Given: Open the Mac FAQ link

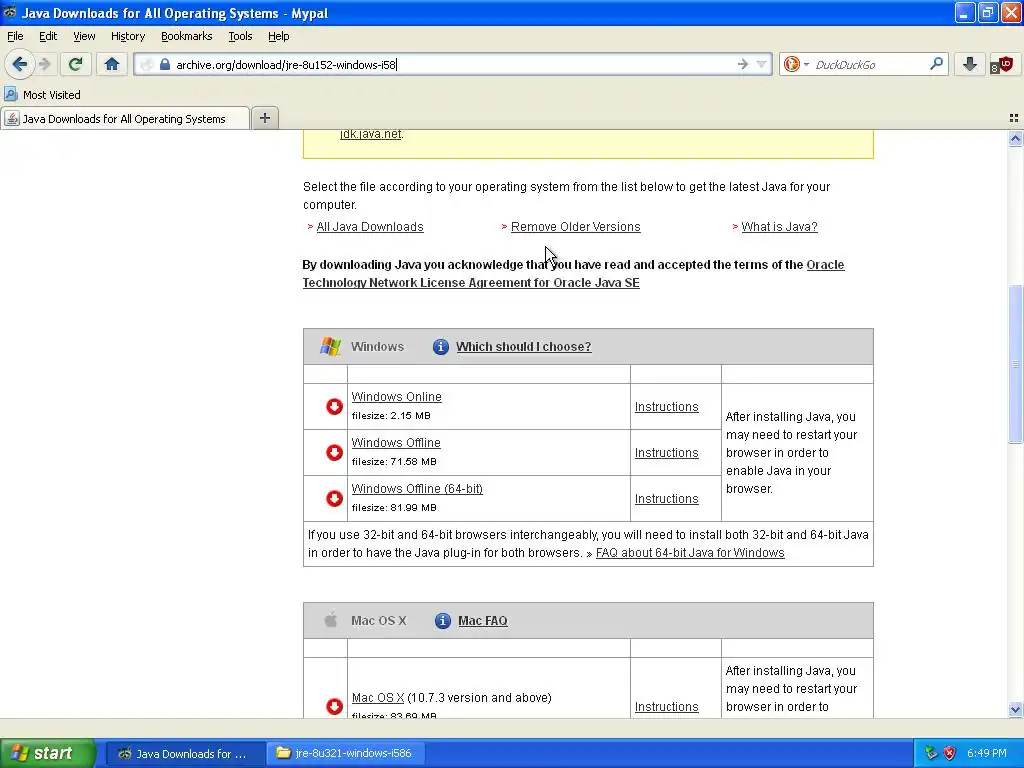Looking at the screenshot, I should (x=483, y=620).
